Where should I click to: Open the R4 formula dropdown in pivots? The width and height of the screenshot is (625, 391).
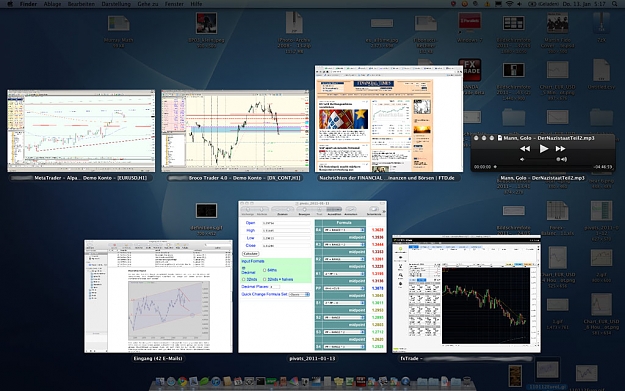[344, 230]
